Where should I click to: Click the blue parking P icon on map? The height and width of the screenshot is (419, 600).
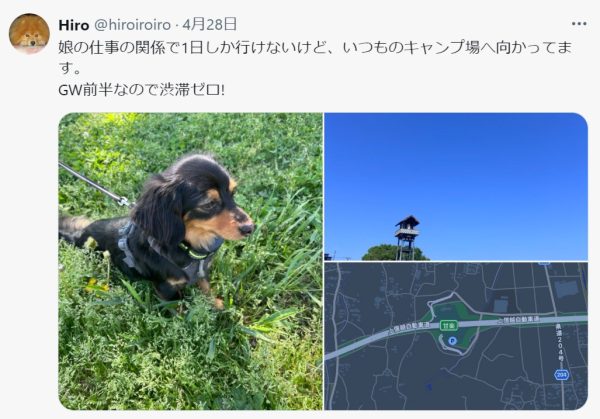(x=452, y=341)
